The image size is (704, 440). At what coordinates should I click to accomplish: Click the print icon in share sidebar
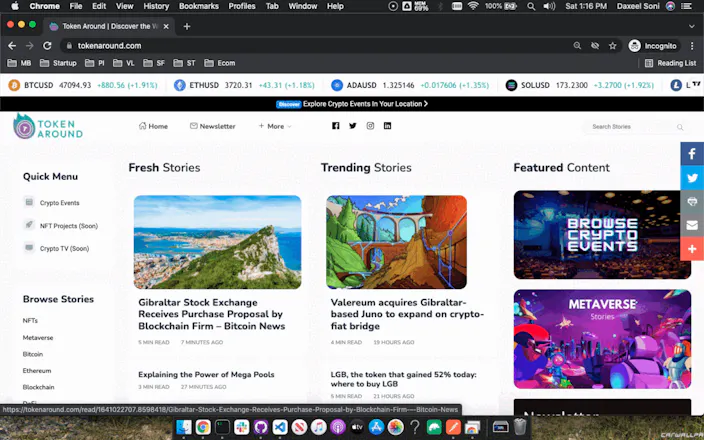[692, 201]
